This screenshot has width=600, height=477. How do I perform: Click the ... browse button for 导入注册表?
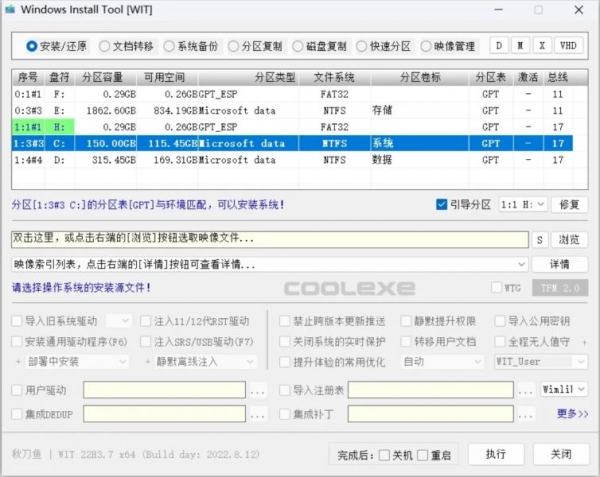point(525,391)
